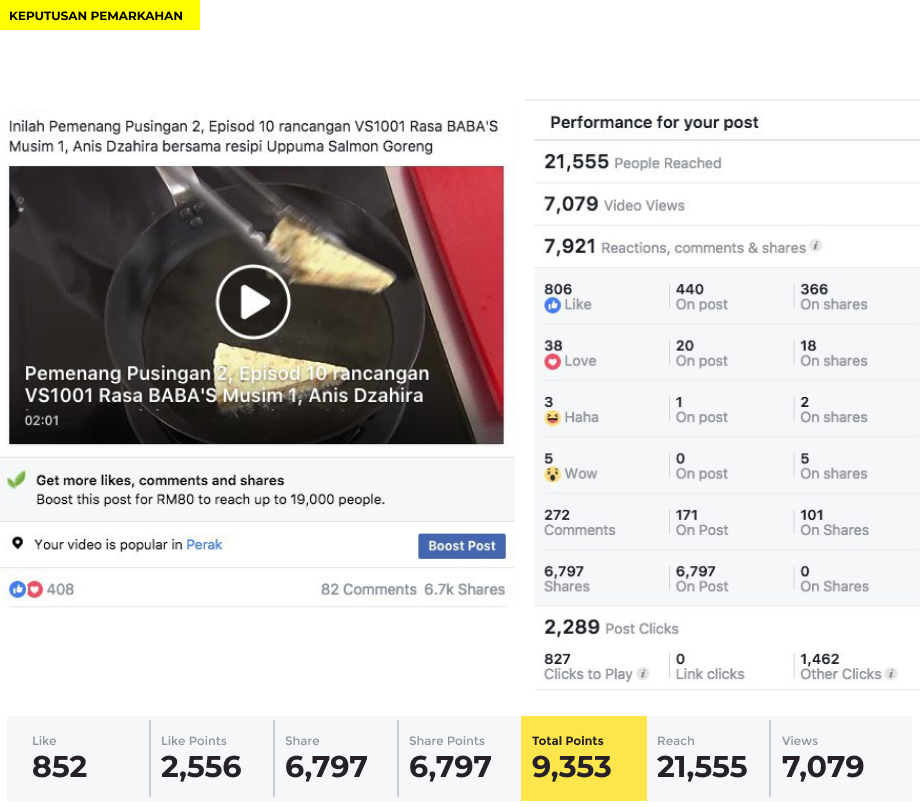Image resolution: width=920 pixels, height=807 pixels.
Task: Open the Perak location link
Action: pos(204,545)
